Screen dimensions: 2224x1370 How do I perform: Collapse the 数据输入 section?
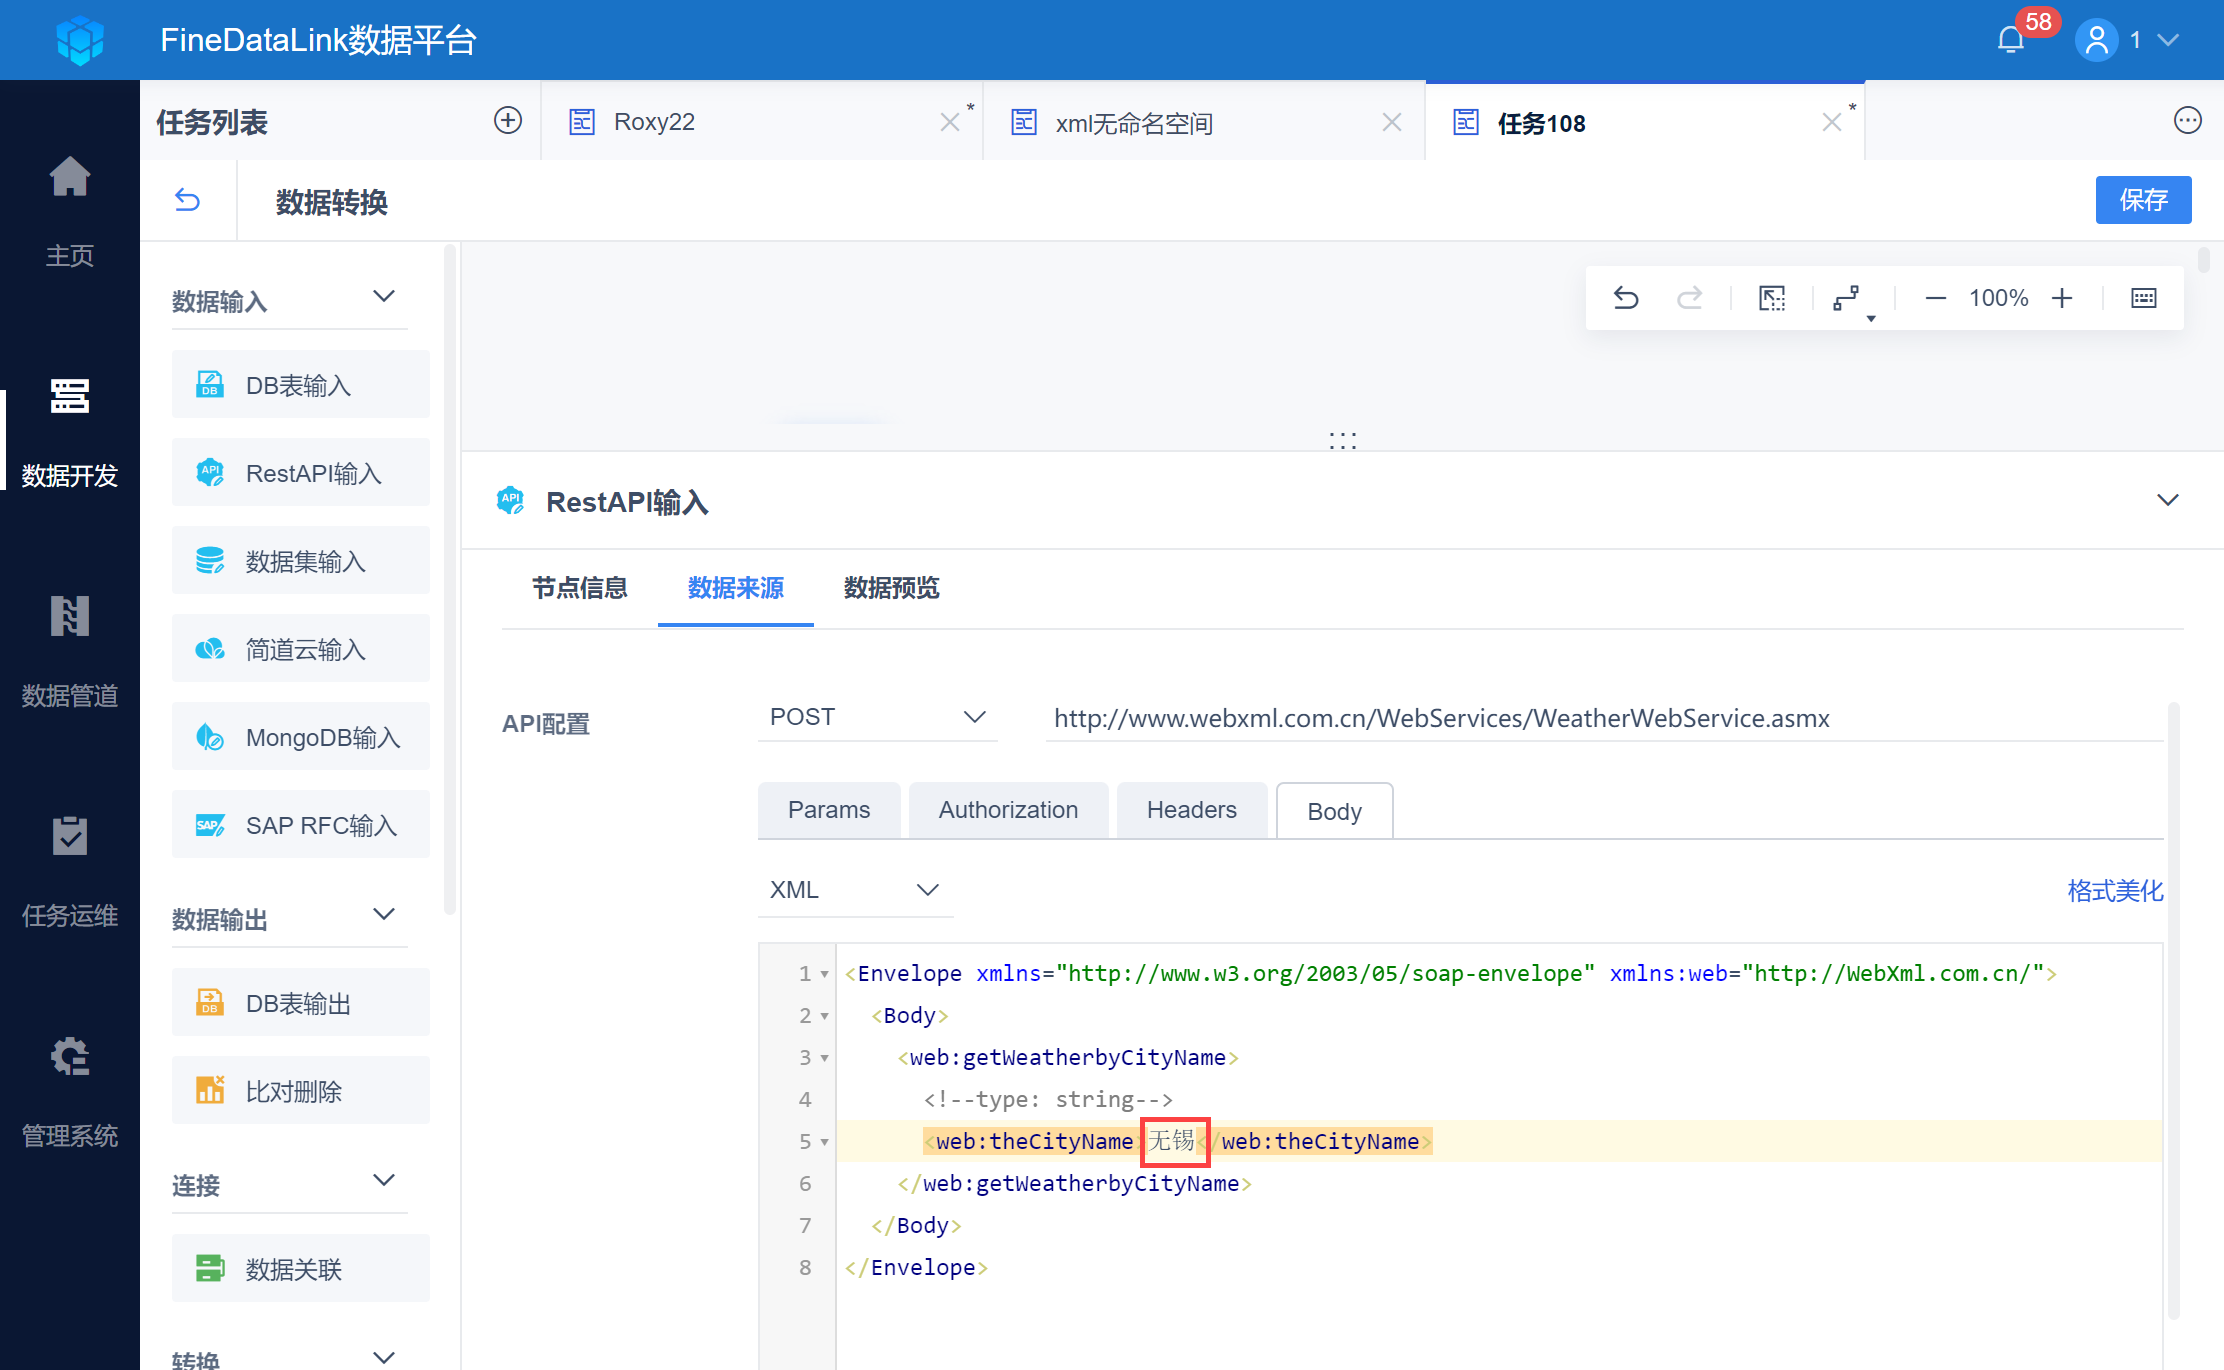point(384,297)
